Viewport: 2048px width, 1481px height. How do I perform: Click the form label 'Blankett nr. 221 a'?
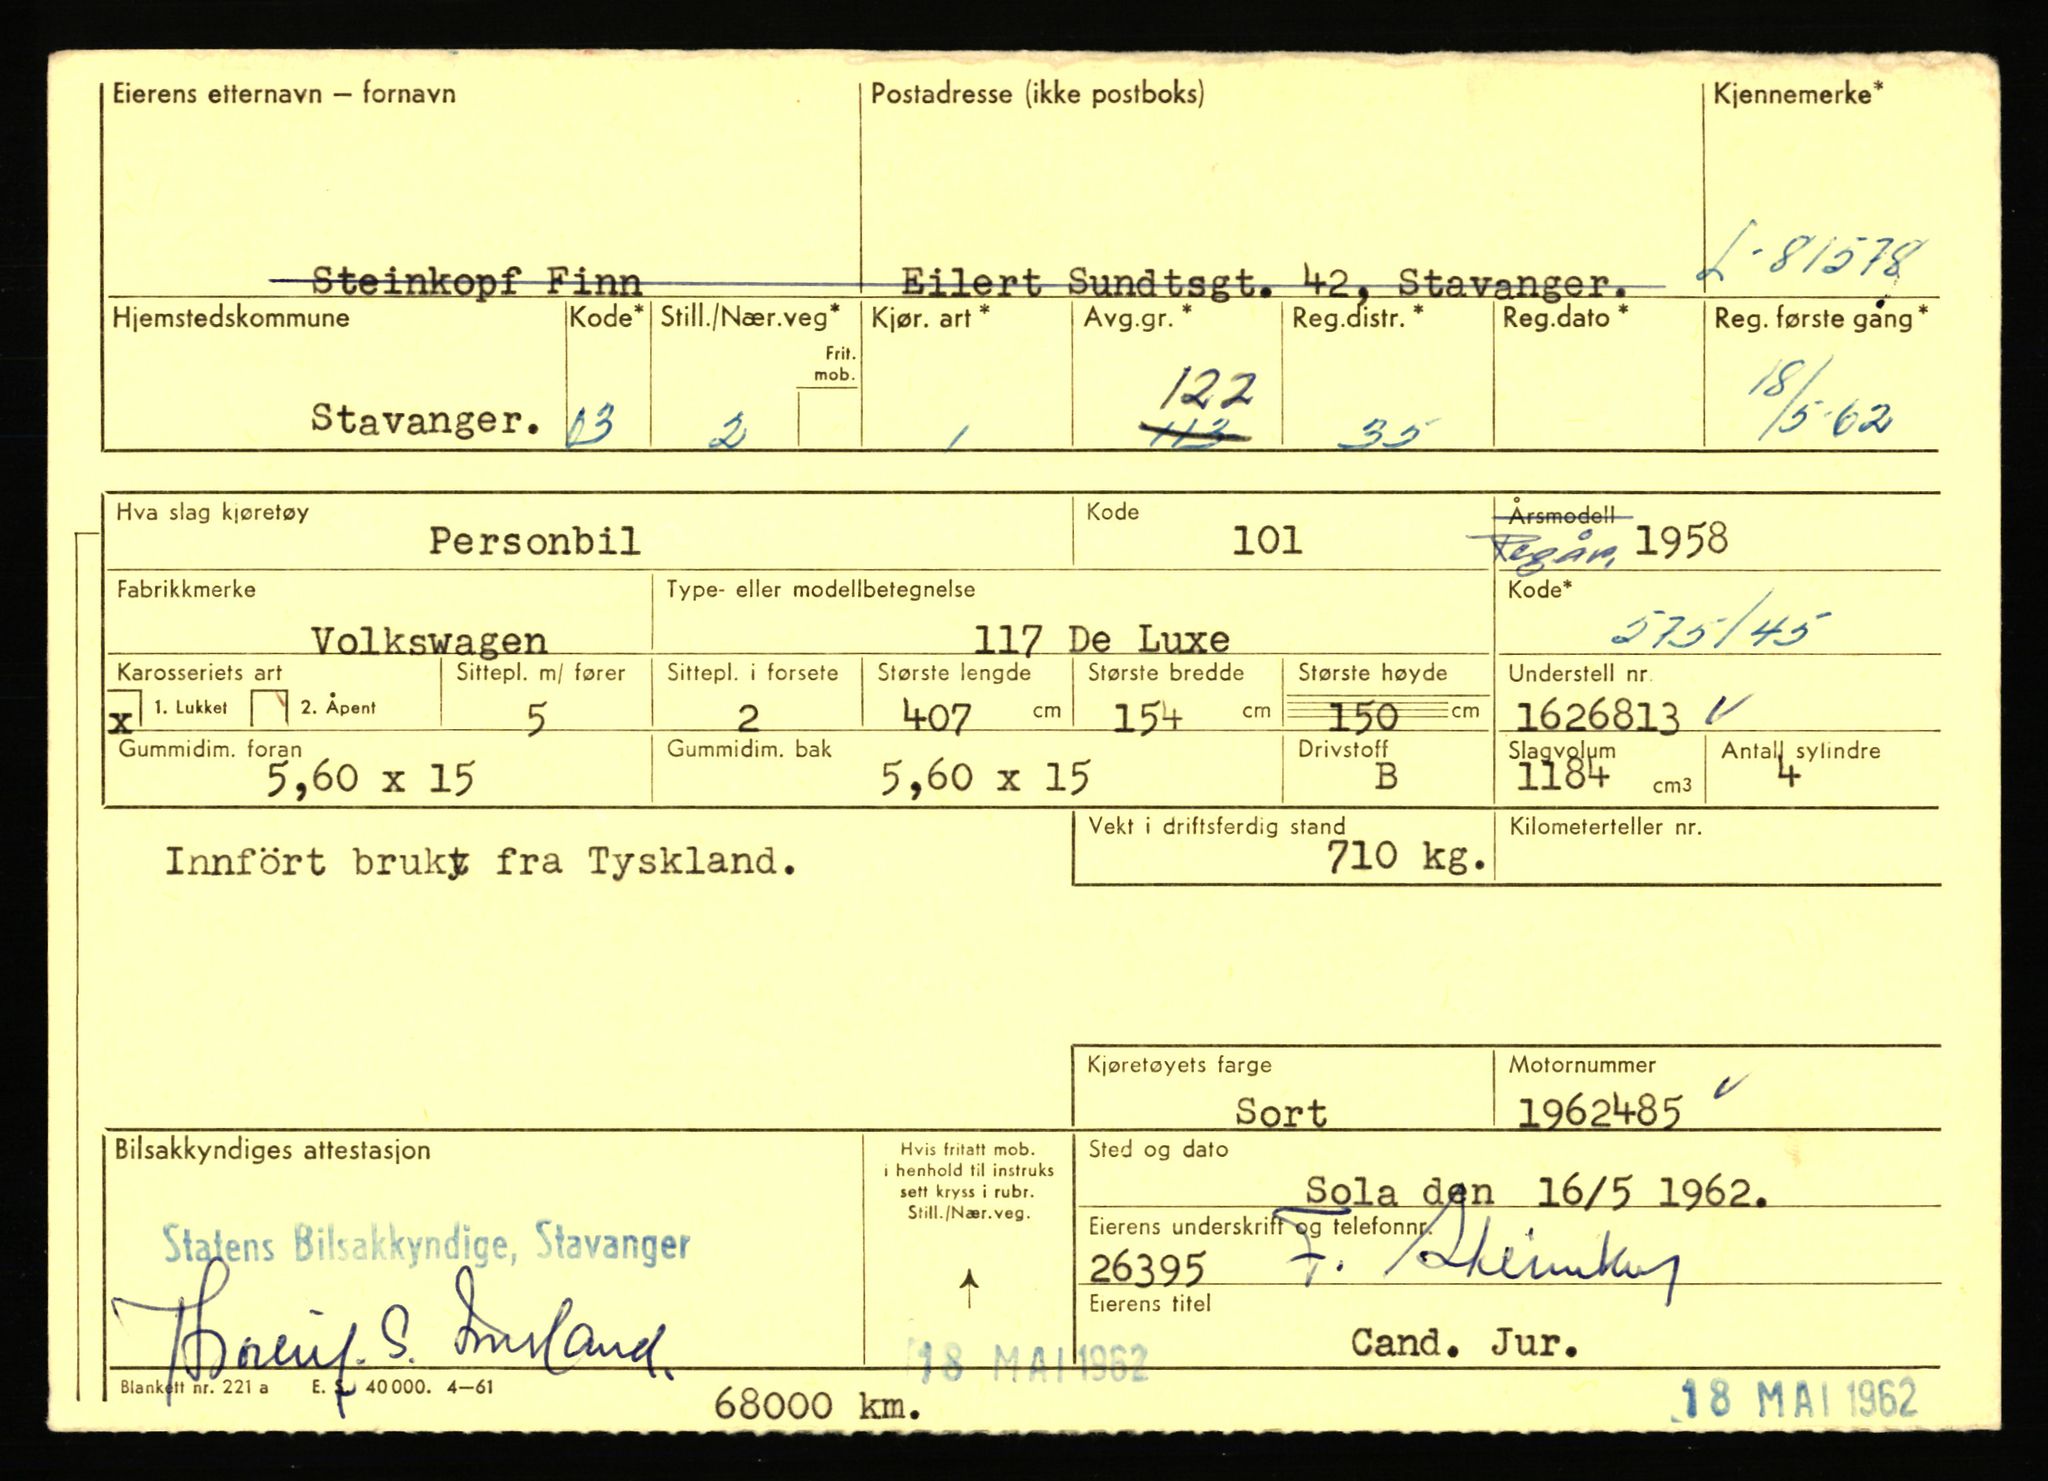click(194, 1388)
